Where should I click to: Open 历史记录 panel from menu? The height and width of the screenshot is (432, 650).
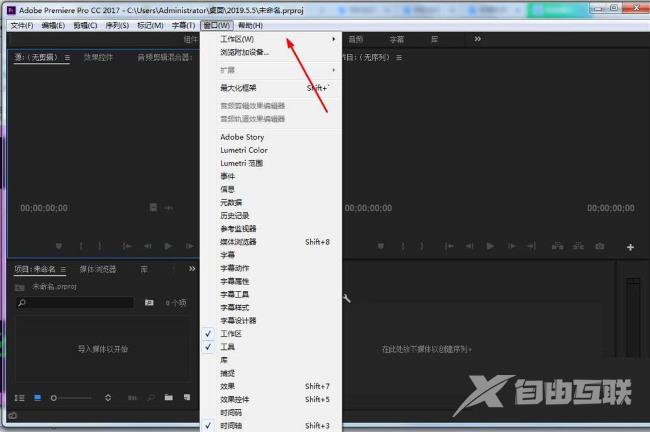coord(271,216)
